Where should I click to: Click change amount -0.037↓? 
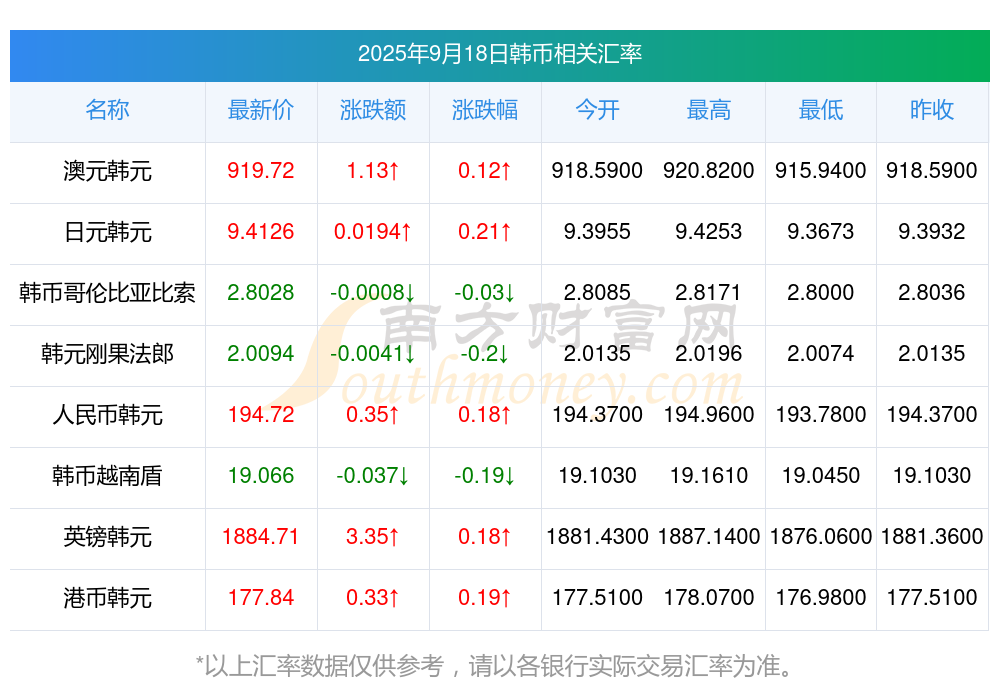[x=373, y=476]
